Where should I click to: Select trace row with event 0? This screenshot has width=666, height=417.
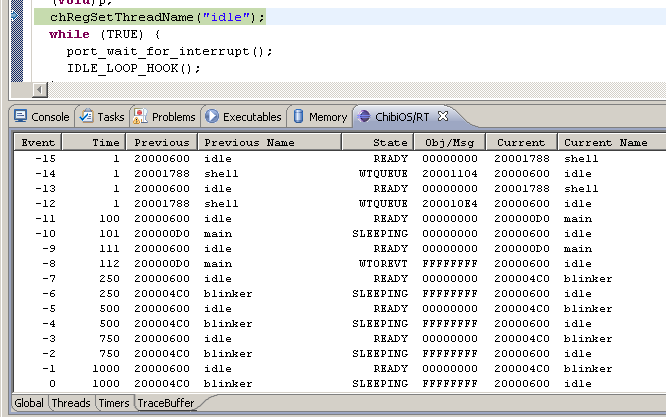340,383
